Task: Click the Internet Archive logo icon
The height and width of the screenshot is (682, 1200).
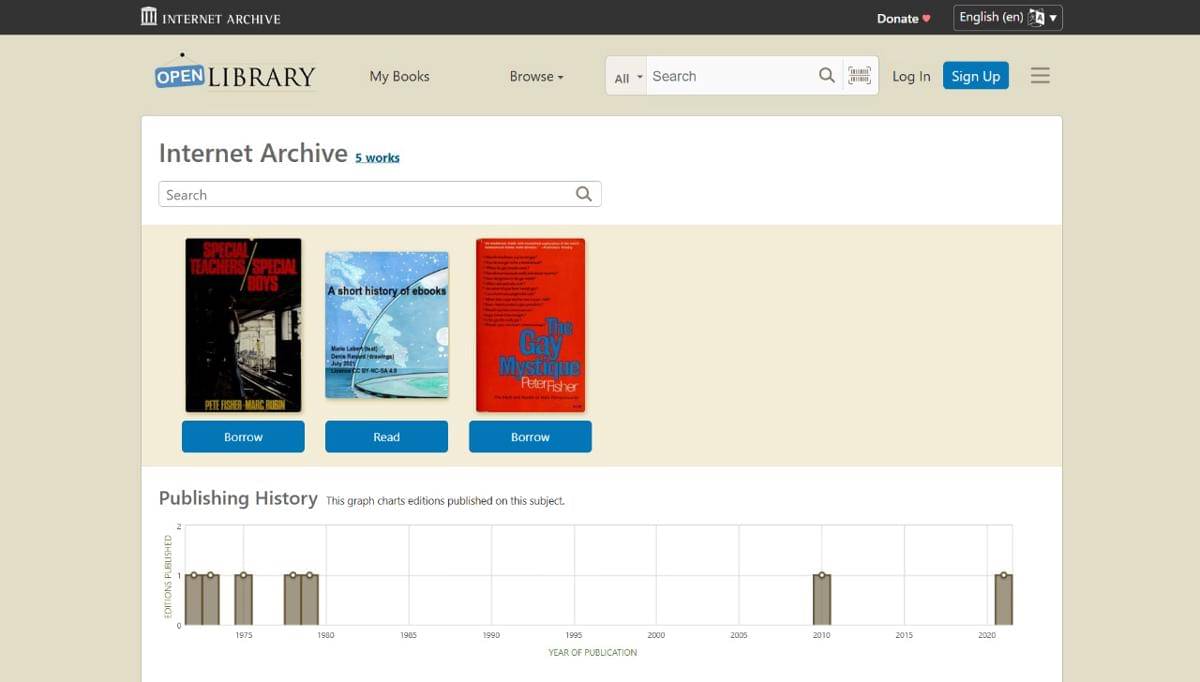Action: [149, 17]
